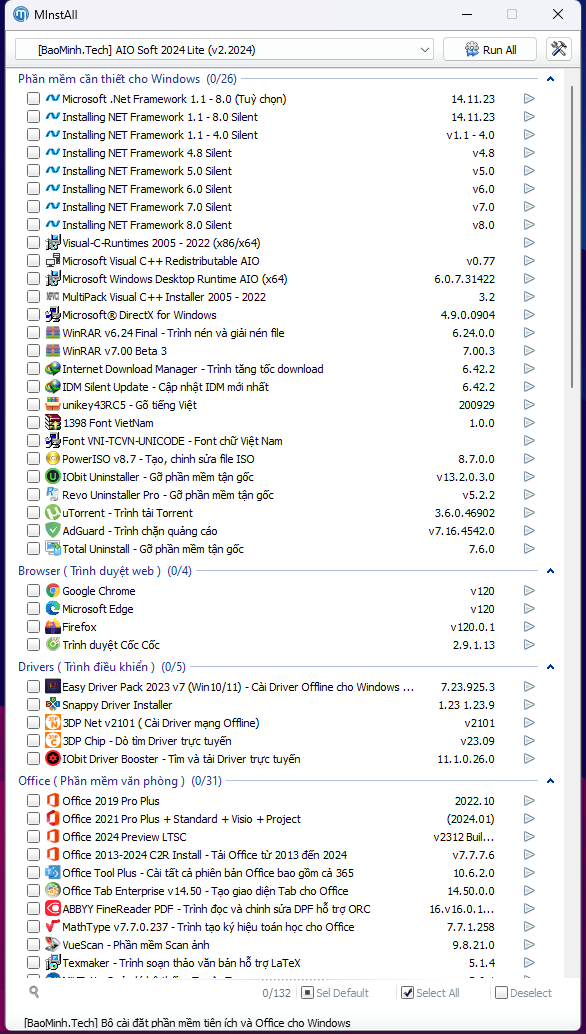Collapse the Drivers section arrow
This screenshot has width=586, height=1034.
[x=550, y=667]
